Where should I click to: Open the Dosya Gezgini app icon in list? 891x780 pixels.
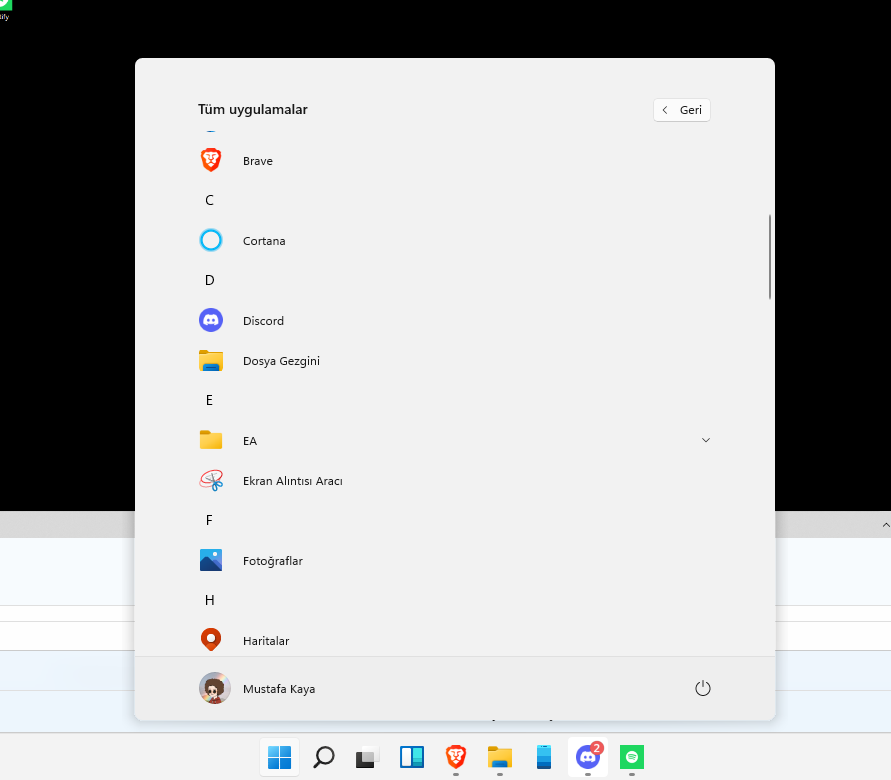click(211, 361)
